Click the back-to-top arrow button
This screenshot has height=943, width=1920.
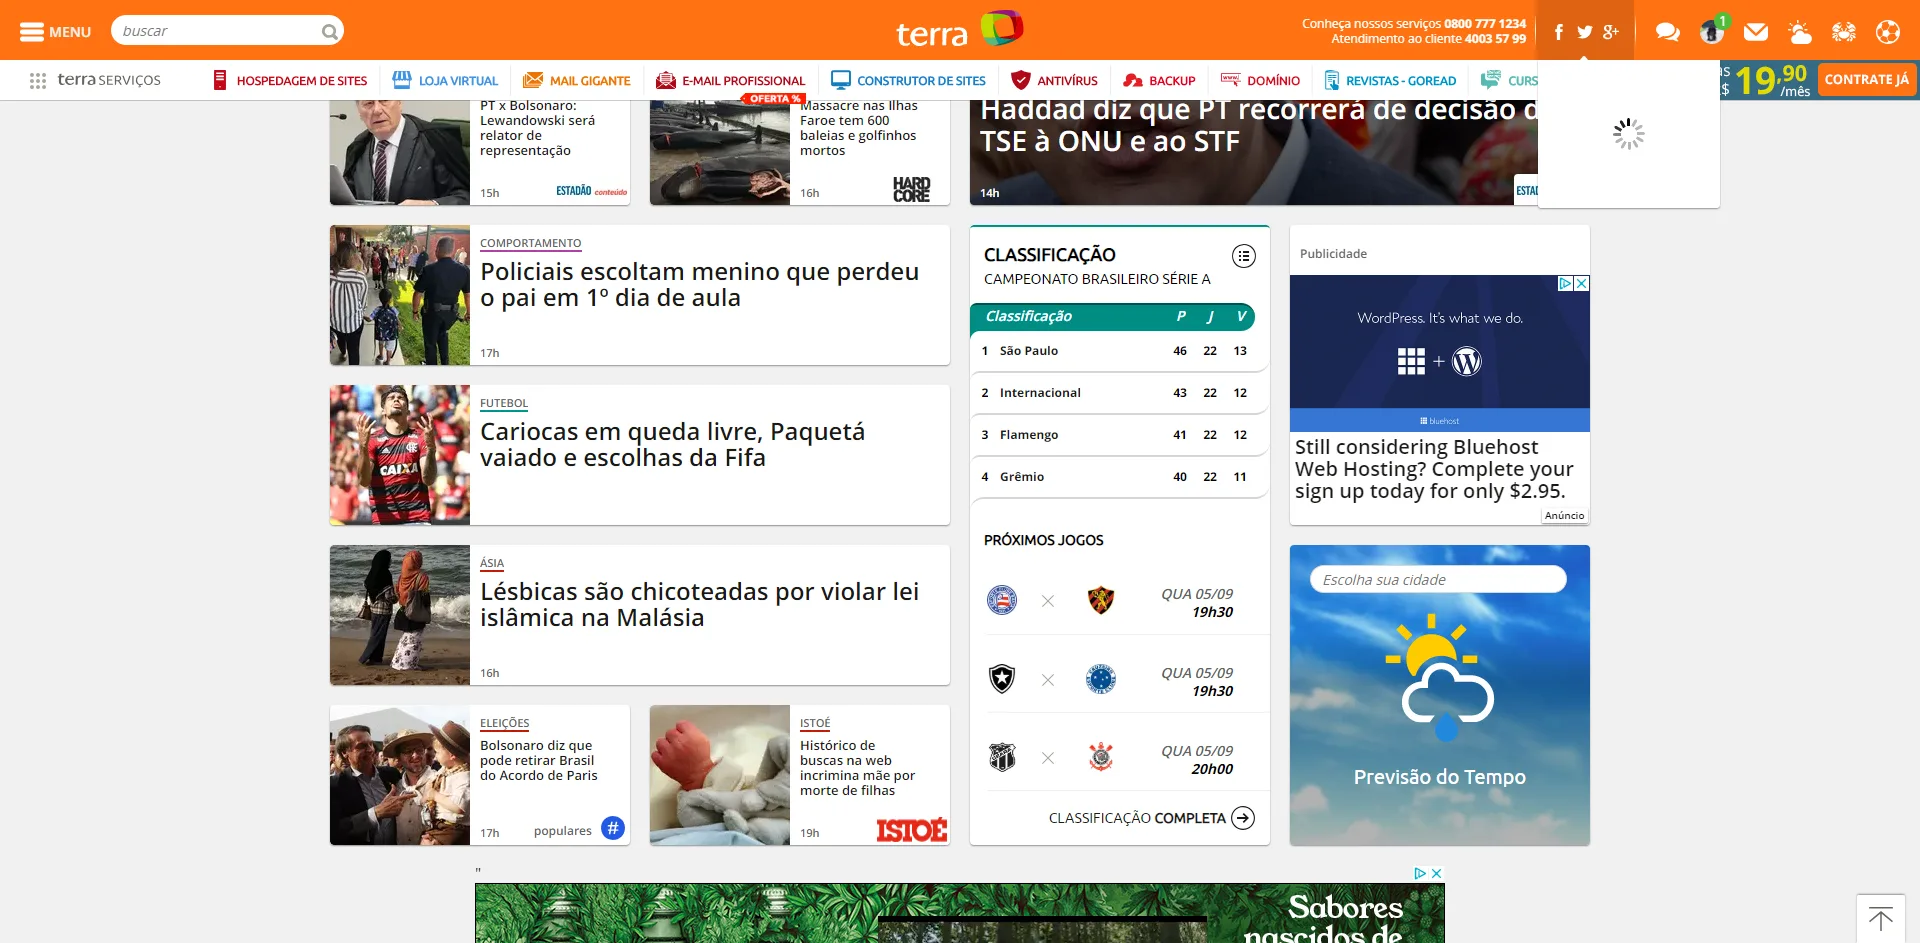(1880, 918)
